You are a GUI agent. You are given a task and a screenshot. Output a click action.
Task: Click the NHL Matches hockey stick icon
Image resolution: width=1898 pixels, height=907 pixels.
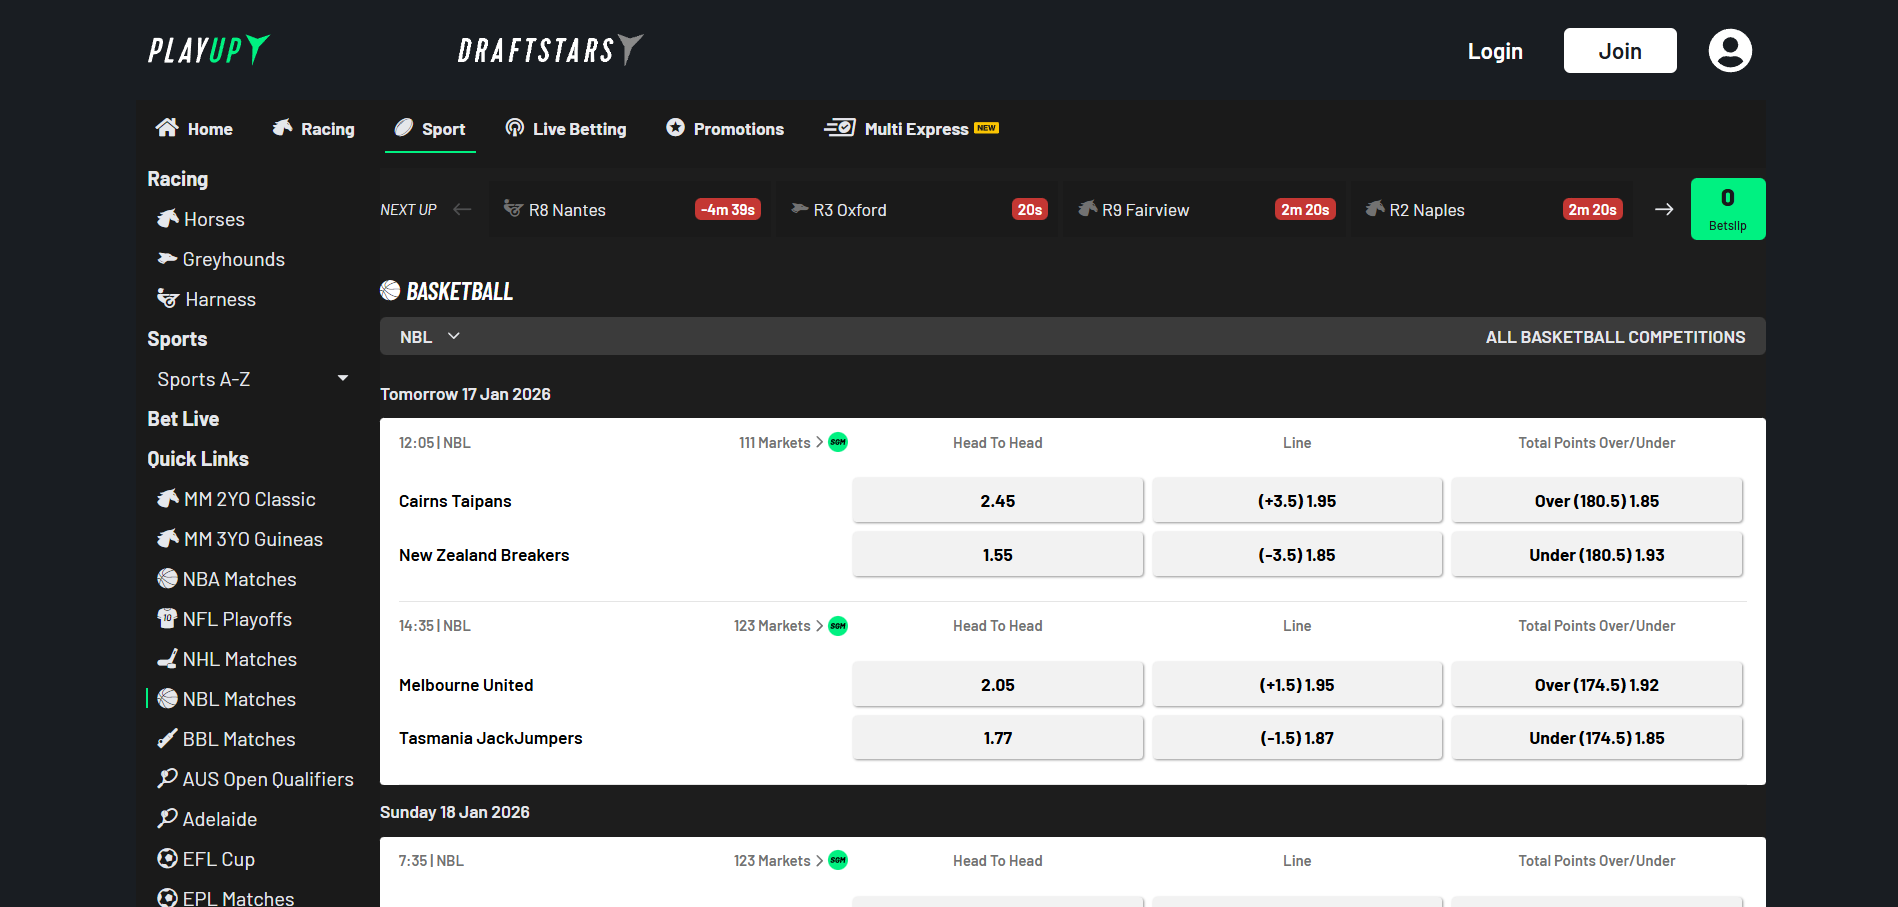[x=168, y=658]
